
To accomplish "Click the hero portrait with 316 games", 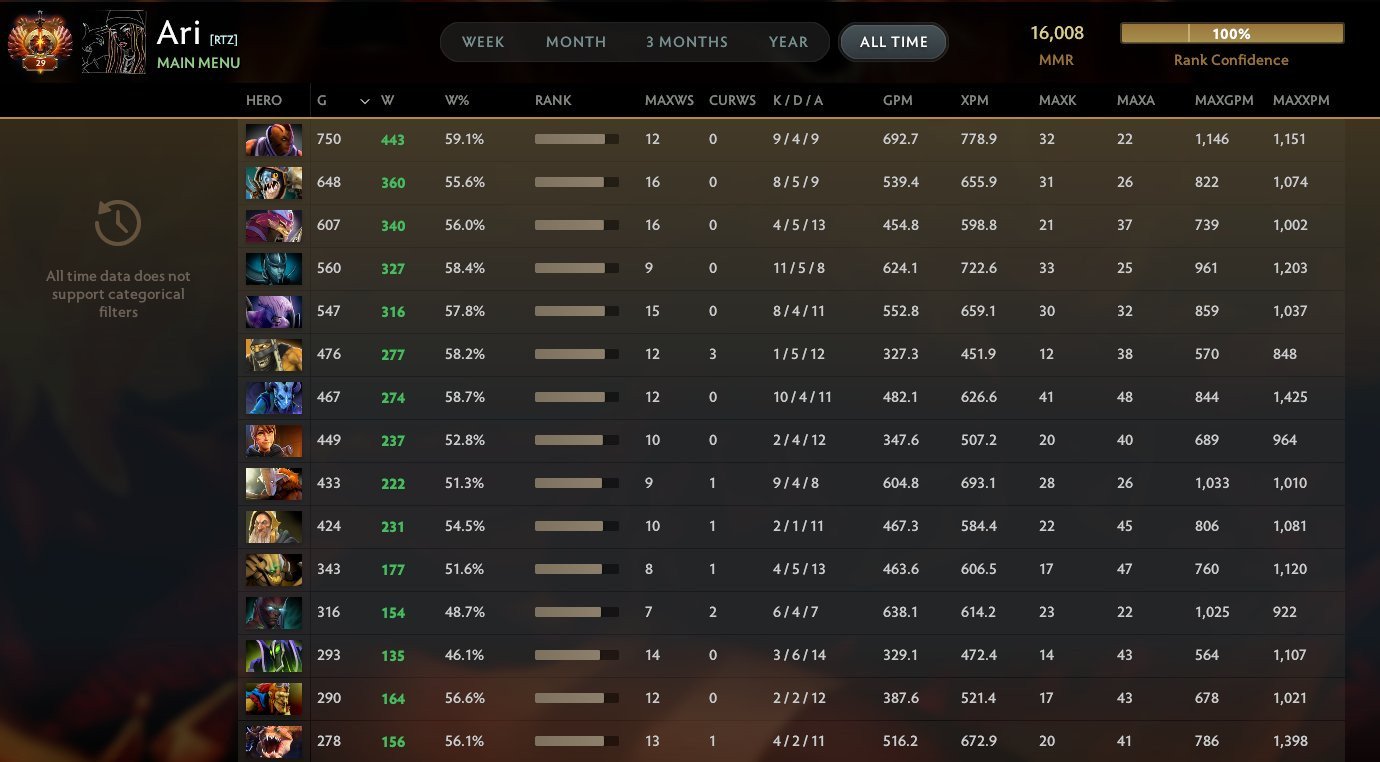I will click(x=274, y=613).
